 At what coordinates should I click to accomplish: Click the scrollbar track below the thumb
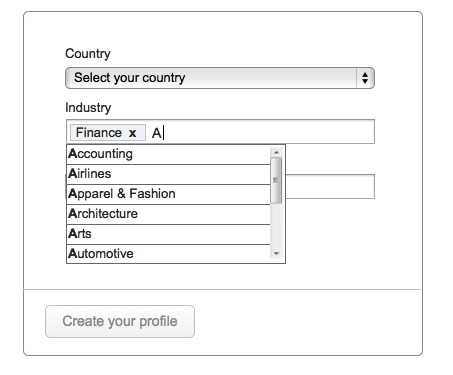pyautogui.click(x=276, y=226)
